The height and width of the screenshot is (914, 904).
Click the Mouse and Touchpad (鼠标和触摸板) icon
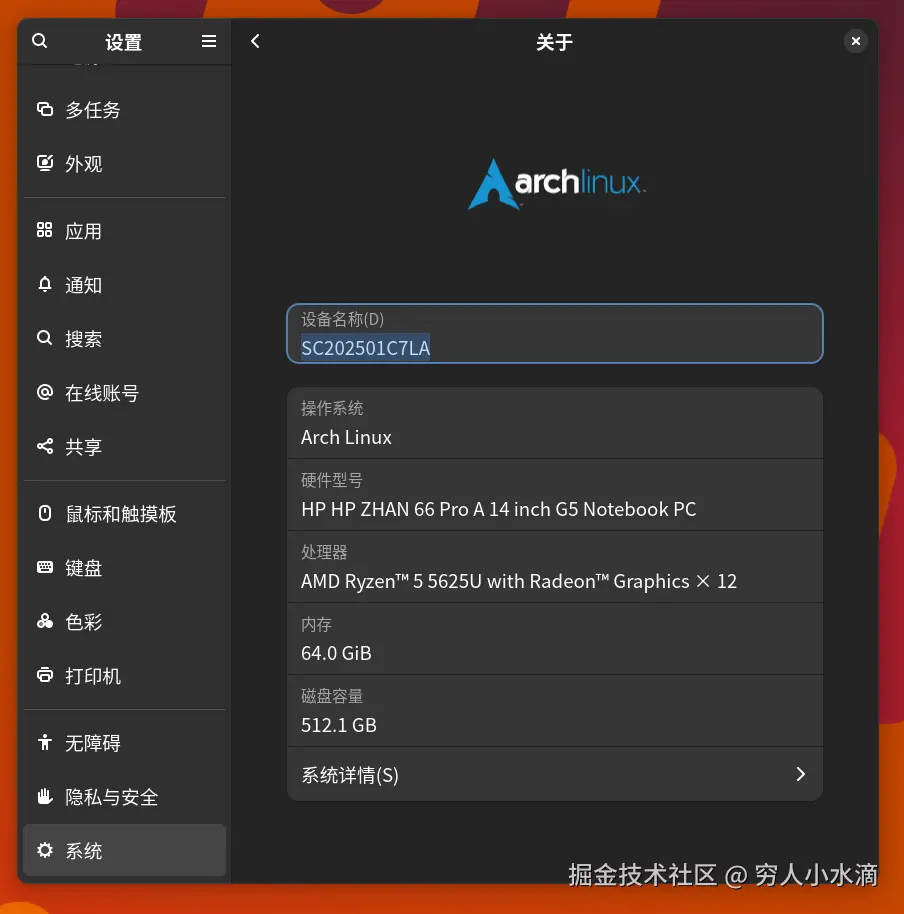pyautogui.click(x=45, y=513)
